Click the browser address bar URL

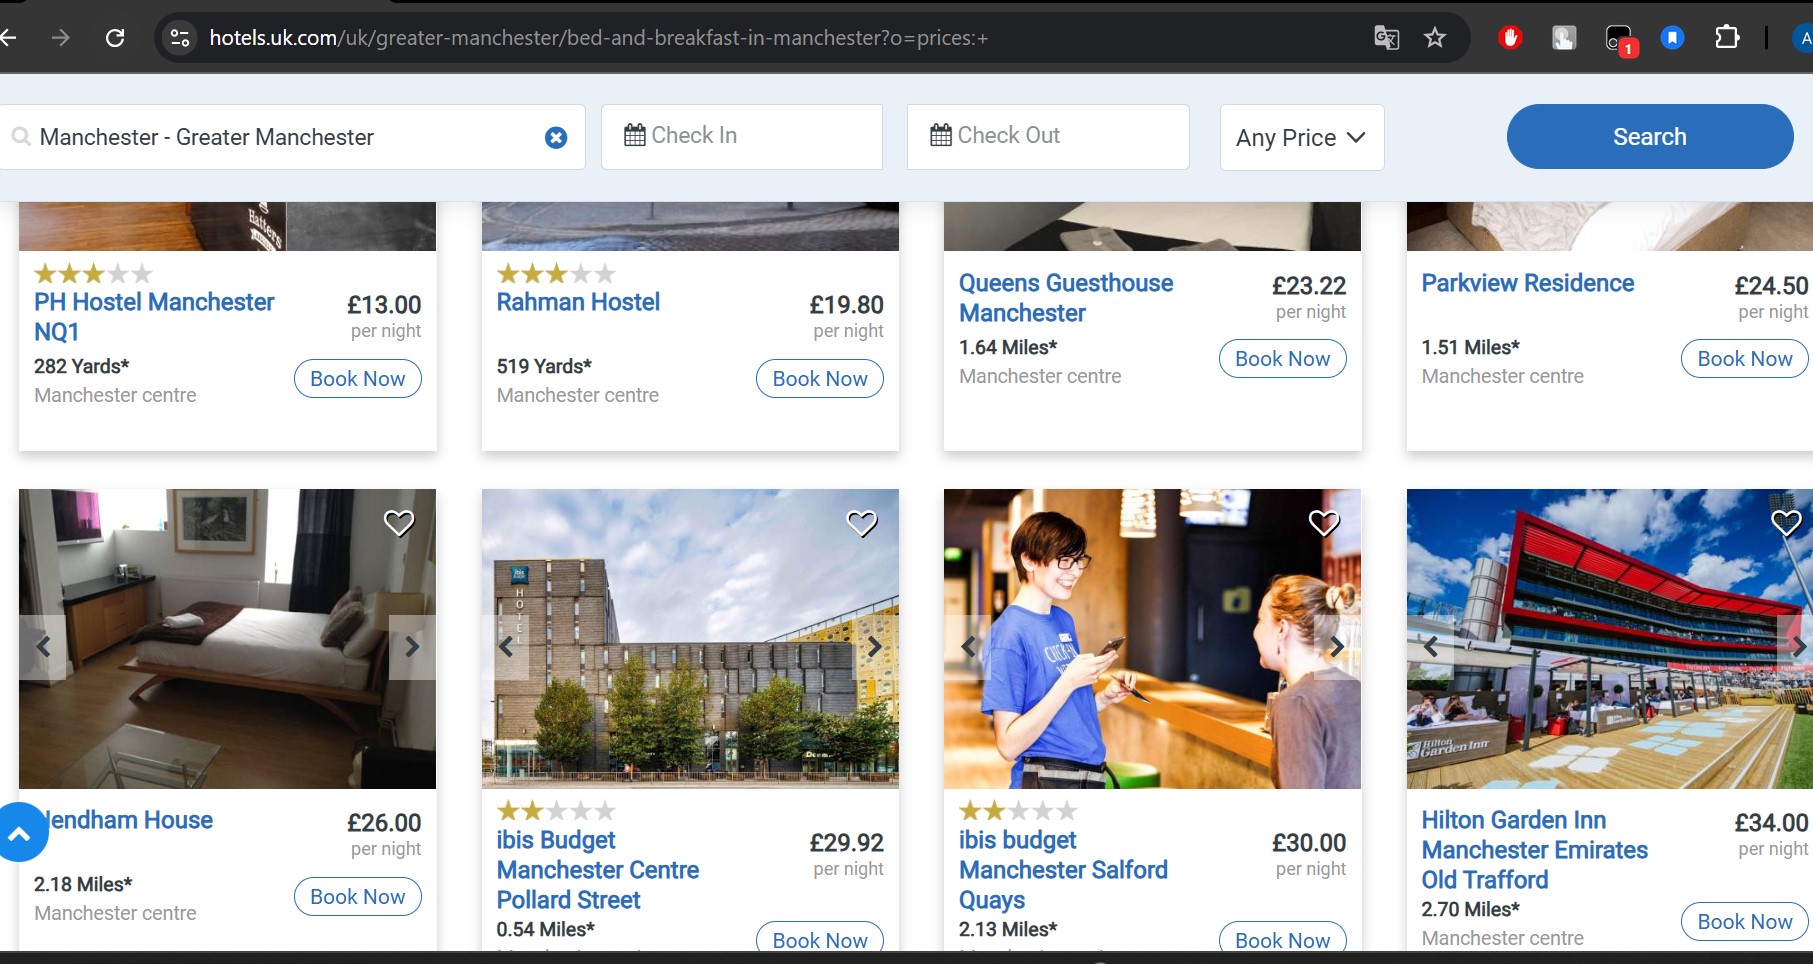coord(598,38)
